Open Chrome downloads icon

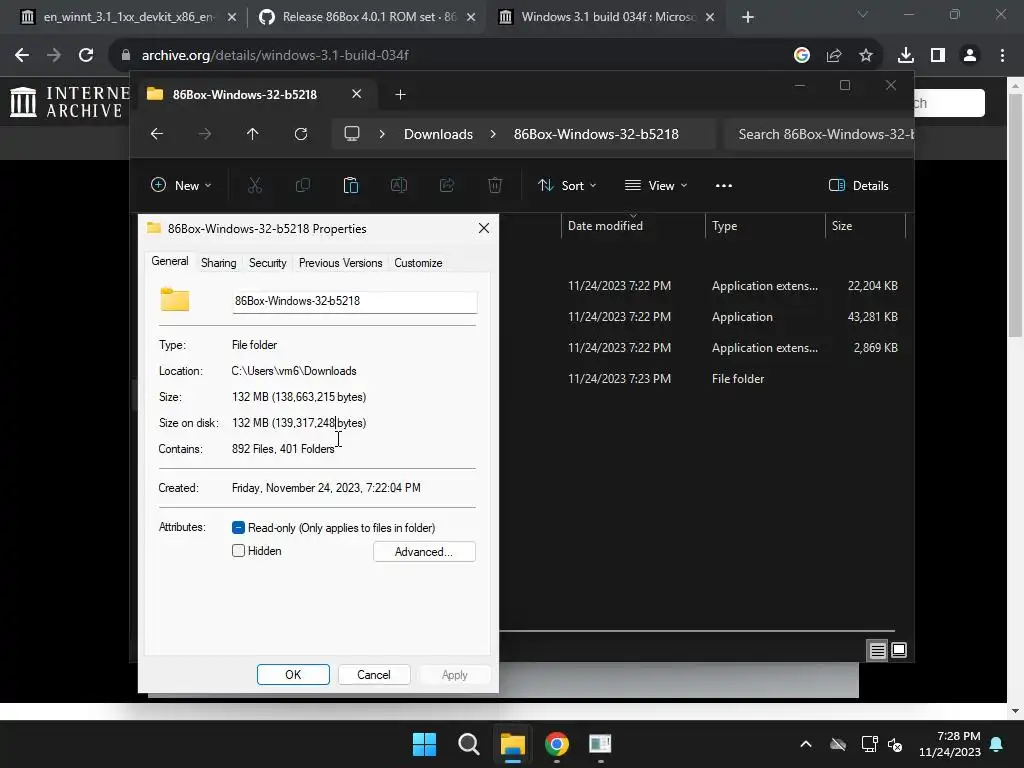tap(906, 56)
